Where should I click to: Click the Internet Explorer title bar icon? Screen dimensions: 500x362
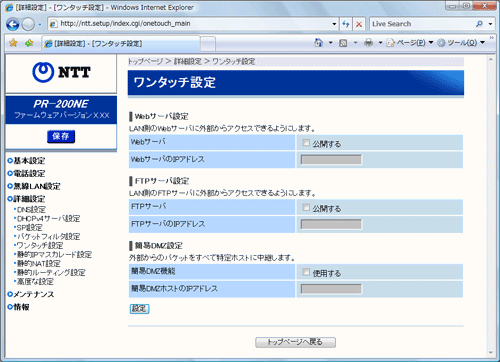pos(9,7)
